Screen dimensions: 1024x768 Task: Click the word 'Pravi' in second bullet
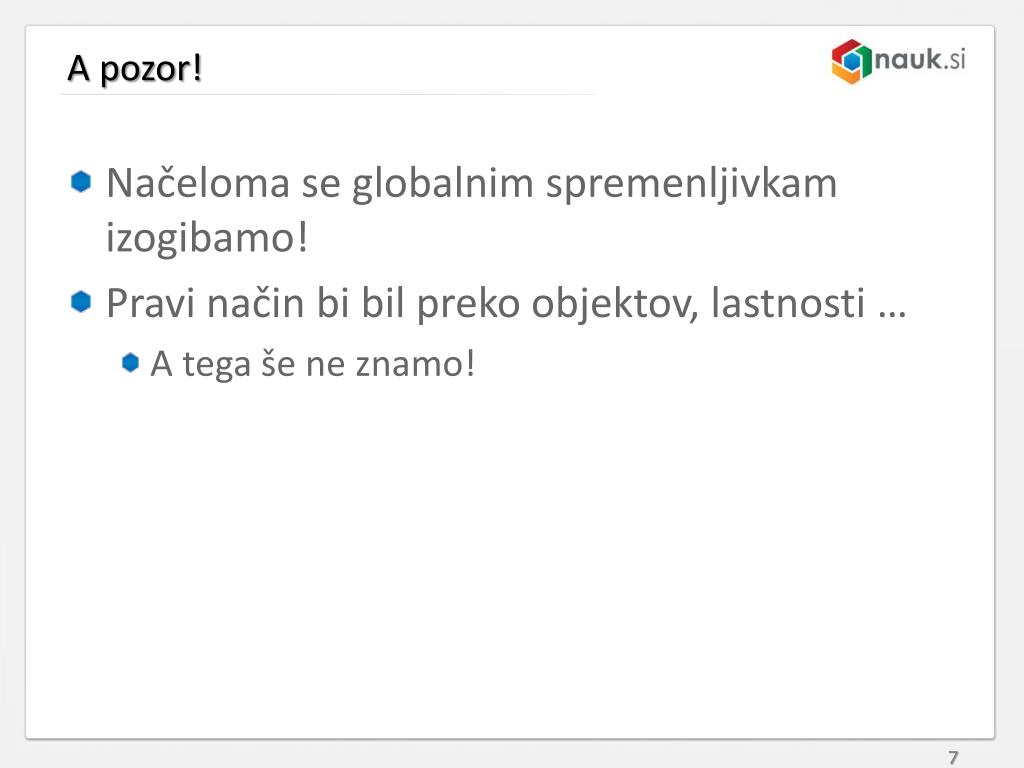pyautogui.click(x=150, y=304)
